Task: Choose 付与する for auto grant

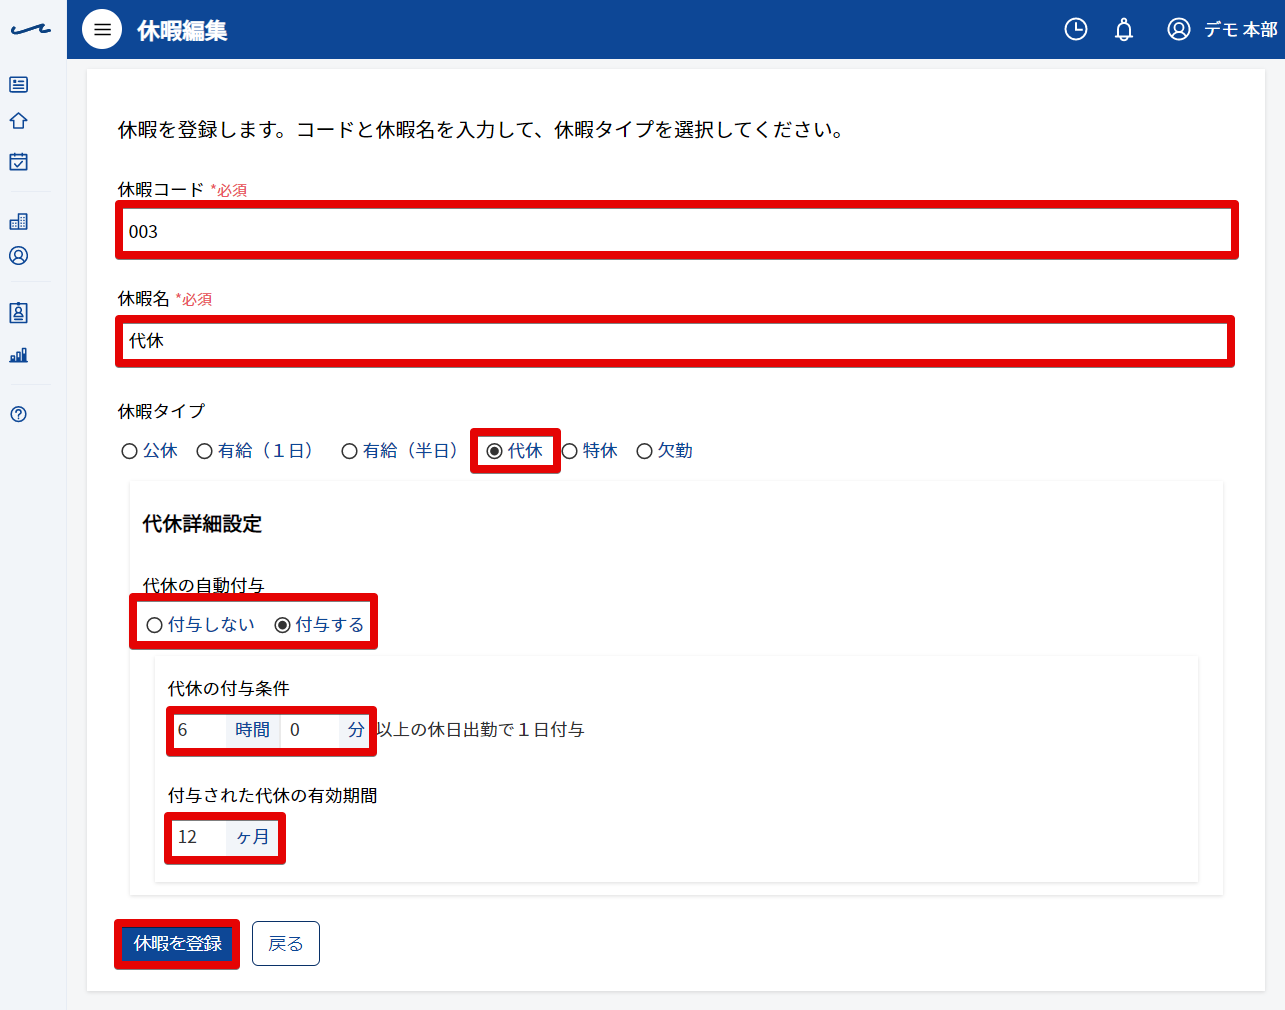Action: click(x=320, y=625)
